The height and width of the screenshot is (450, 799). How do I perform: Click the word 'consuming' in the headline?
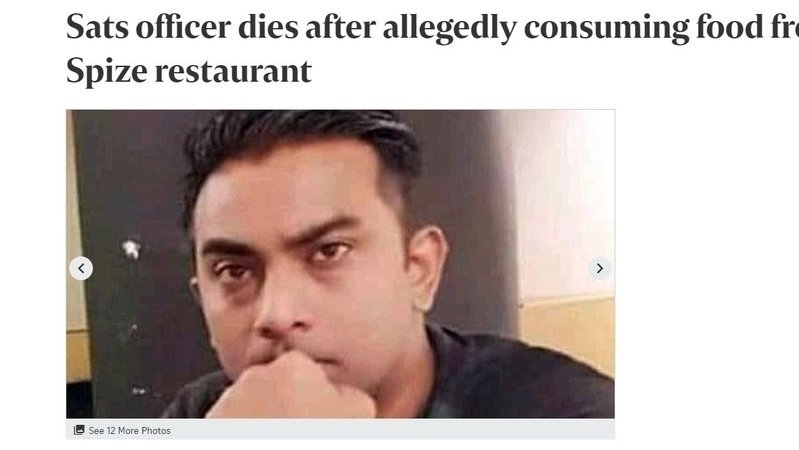606,28
